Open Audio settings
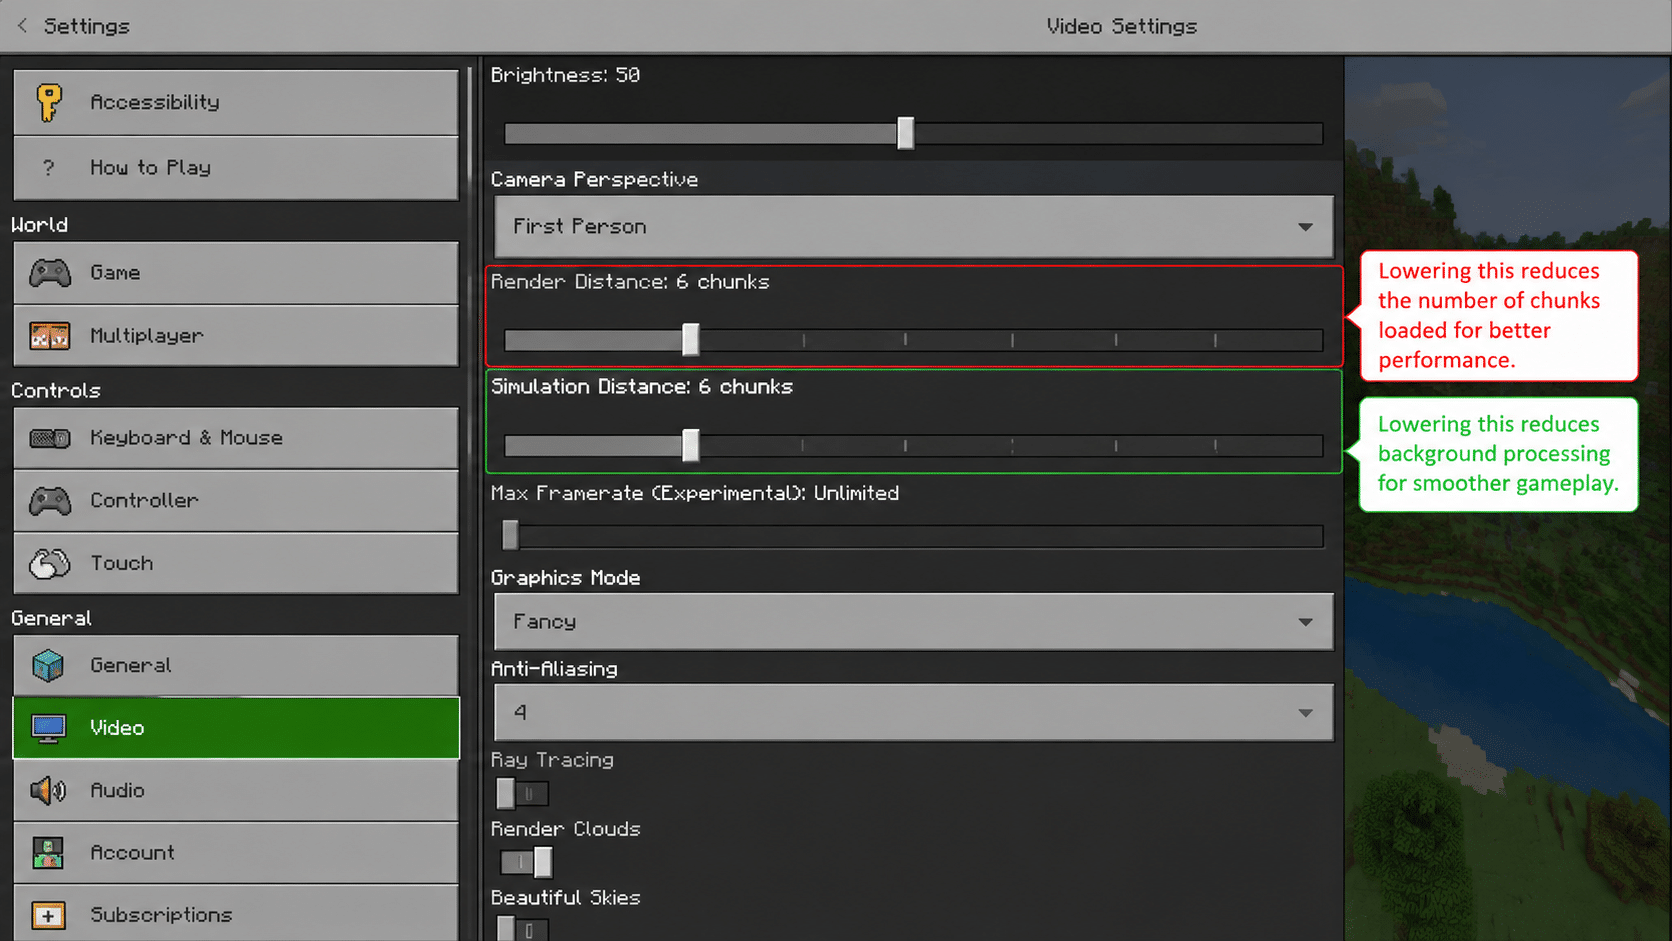This screenshot has height=941, width=1672. [236, 791]
